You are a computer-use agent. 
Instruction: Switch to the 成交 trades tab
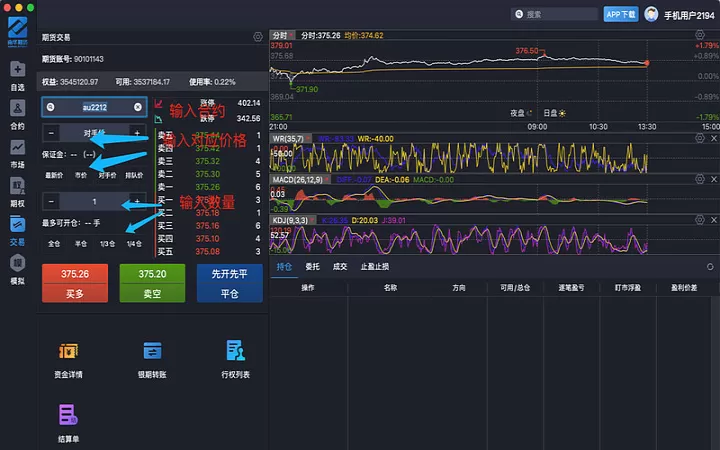tap(340, 267)
